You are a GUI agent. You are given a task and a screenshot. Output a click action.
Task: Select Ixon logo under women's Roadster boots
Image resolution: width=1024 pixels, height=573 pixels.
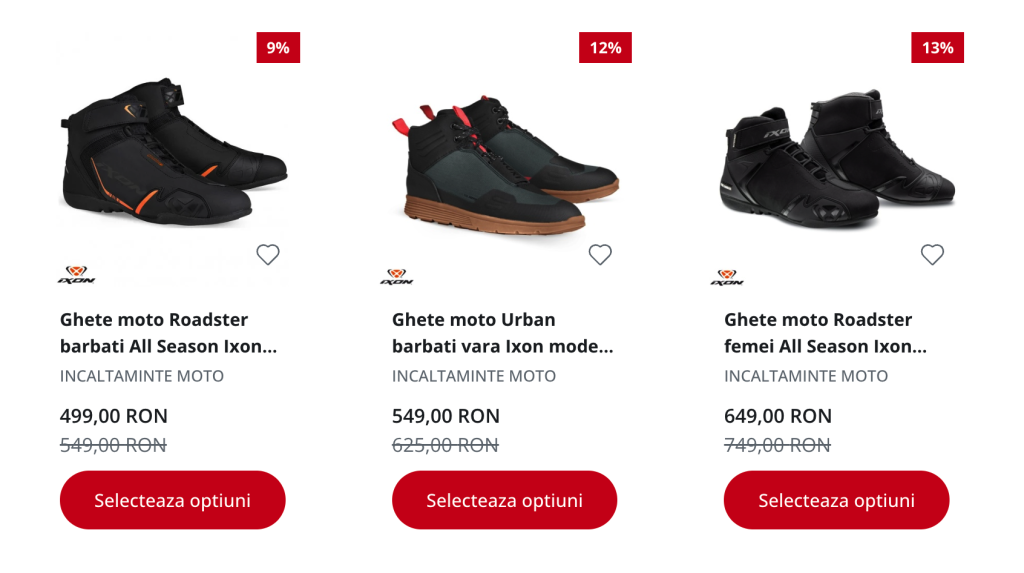coord(727,277)
